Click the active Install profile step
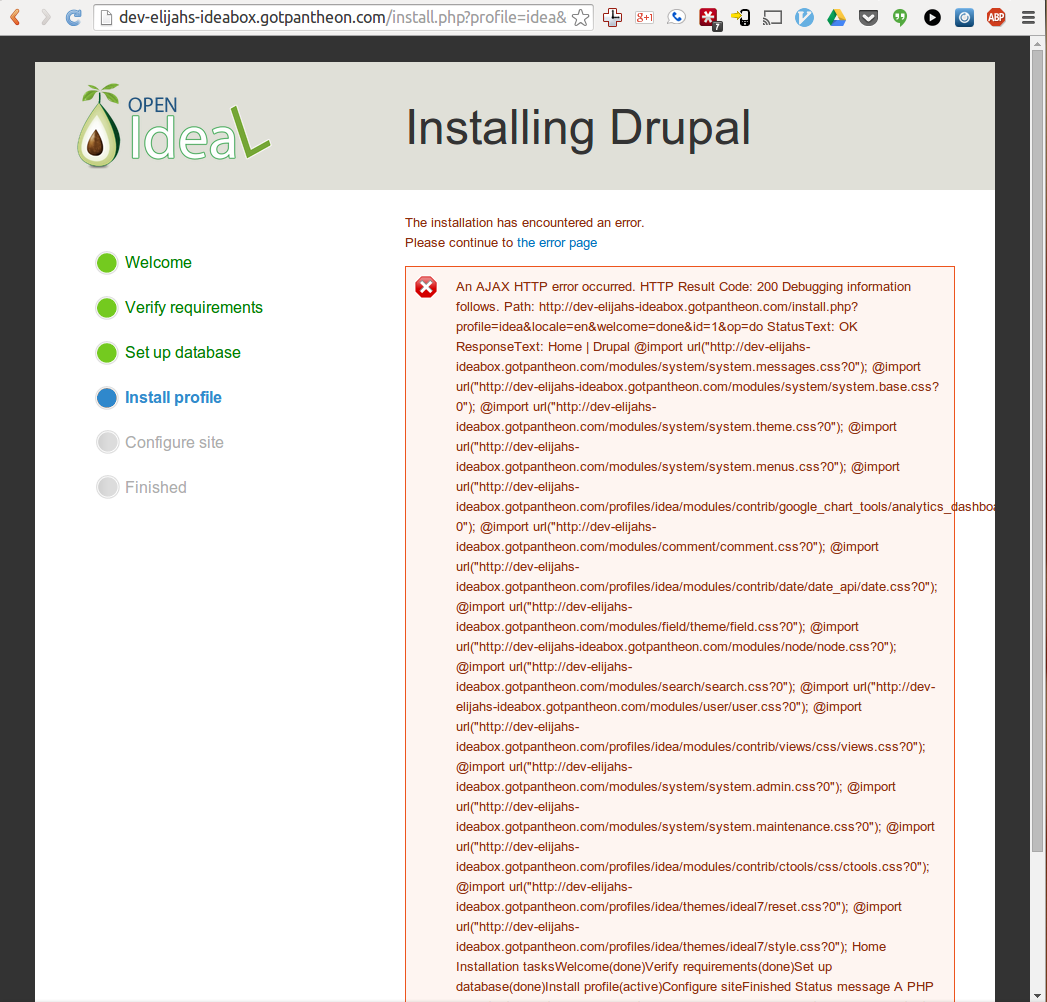 tap(173, 397)
